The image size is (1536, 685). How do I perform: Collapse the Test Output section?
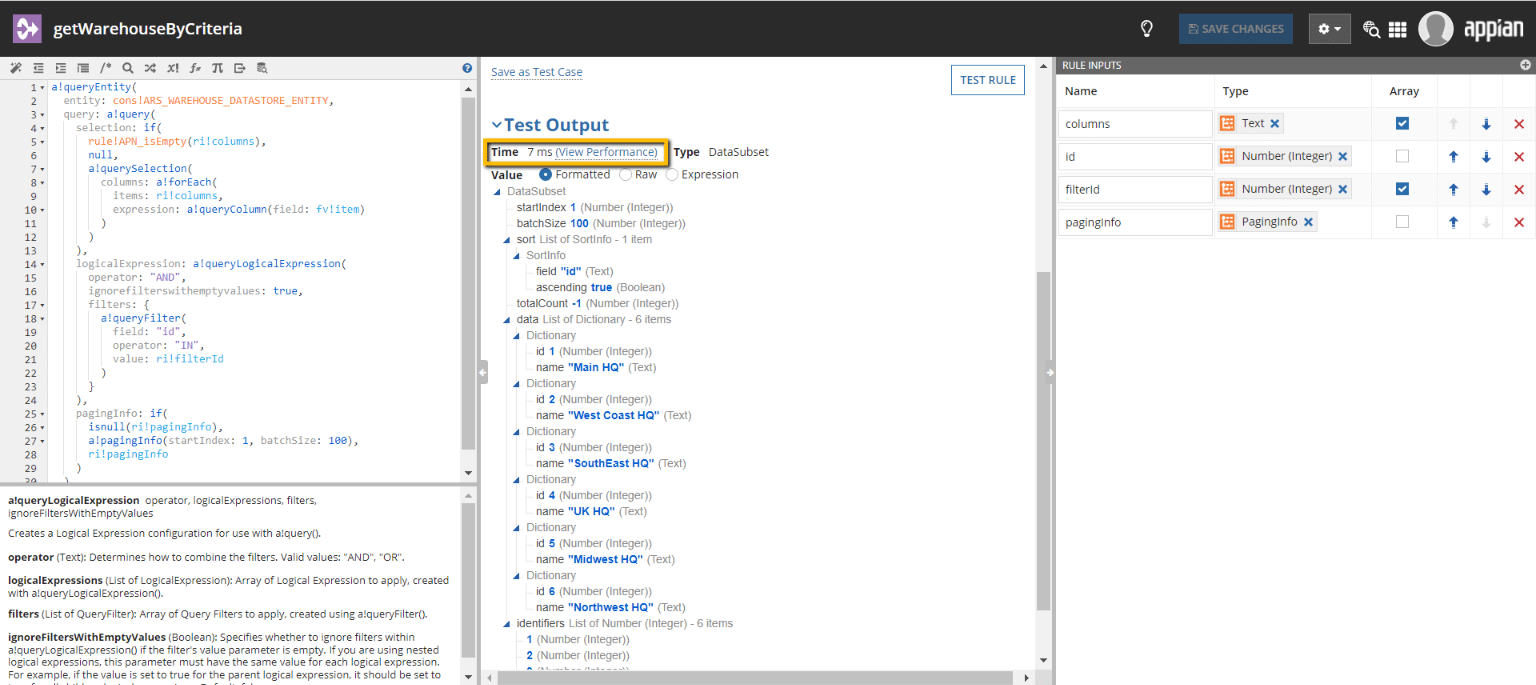click(496, 124)
